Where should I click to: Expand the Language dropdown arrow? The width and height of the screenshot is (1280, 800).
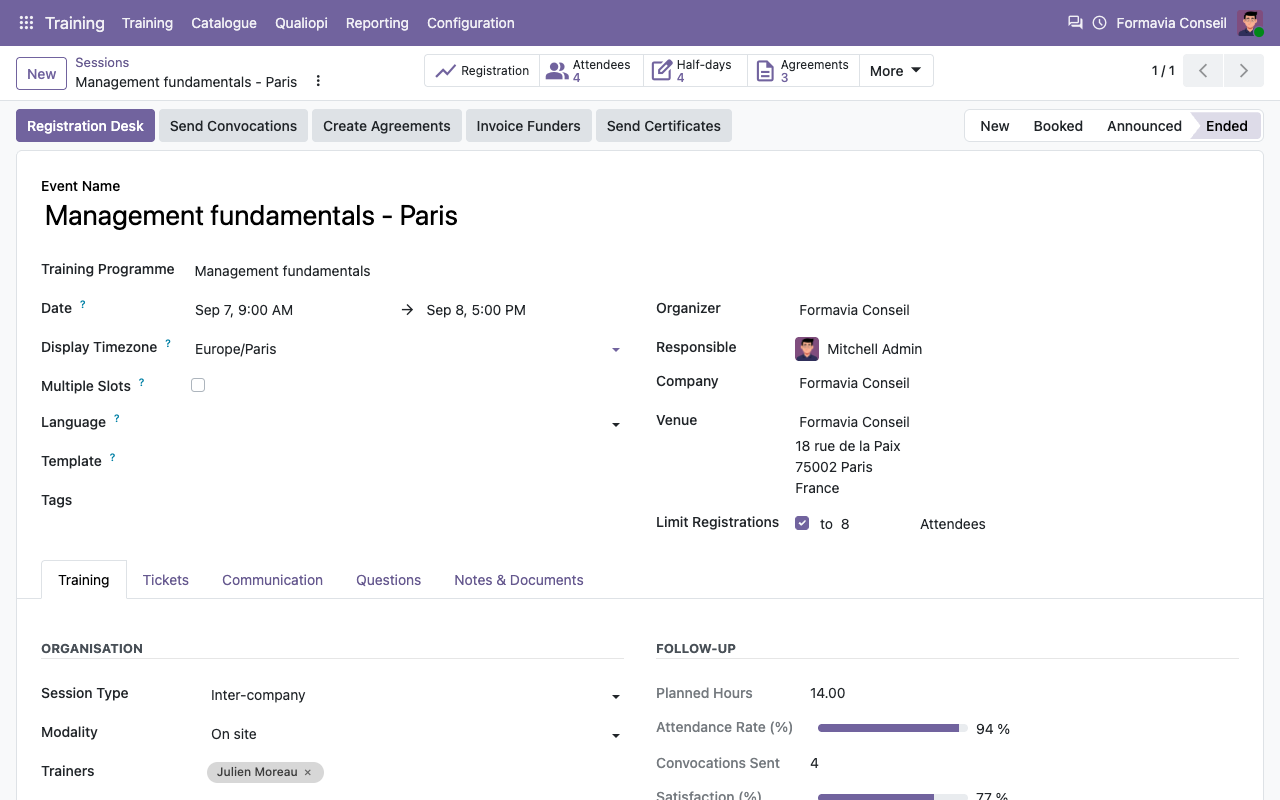pos(616,425)
